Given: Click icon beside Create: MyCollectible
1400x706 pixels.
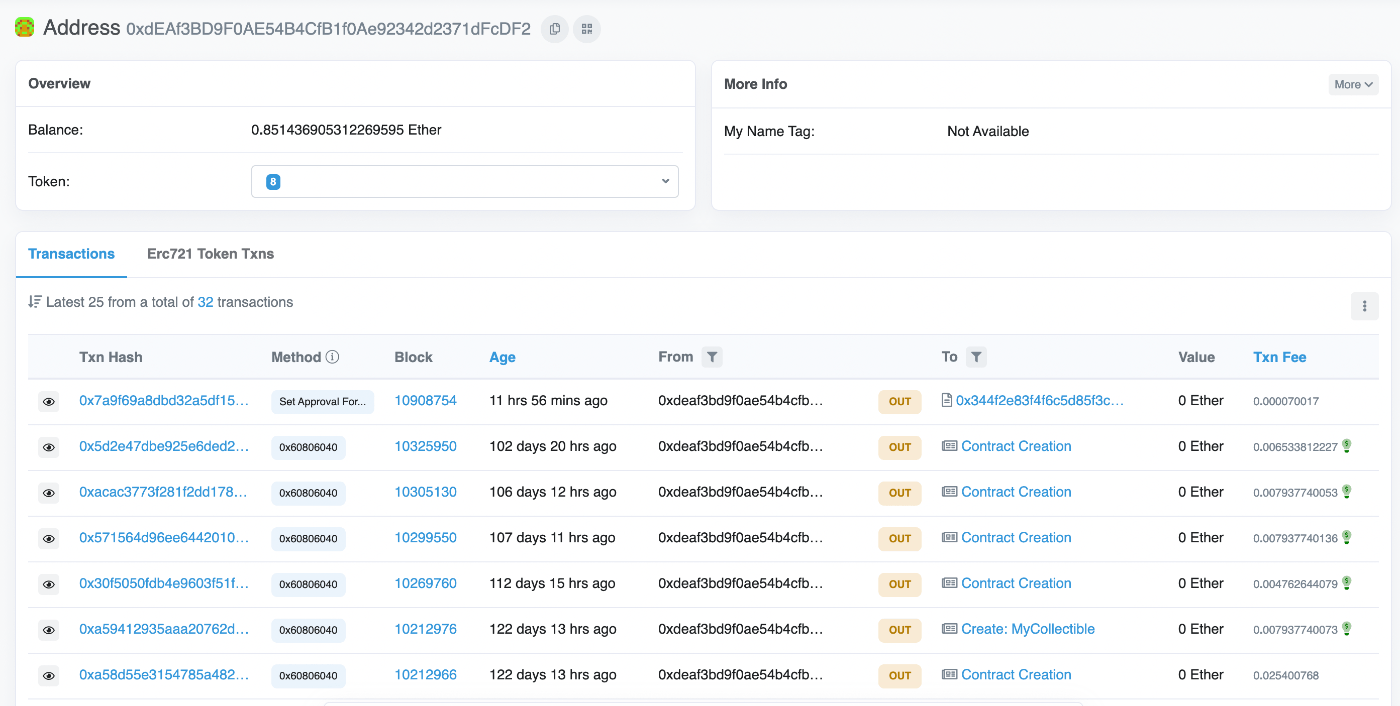Looking at the screenshot, I should 949,629.
